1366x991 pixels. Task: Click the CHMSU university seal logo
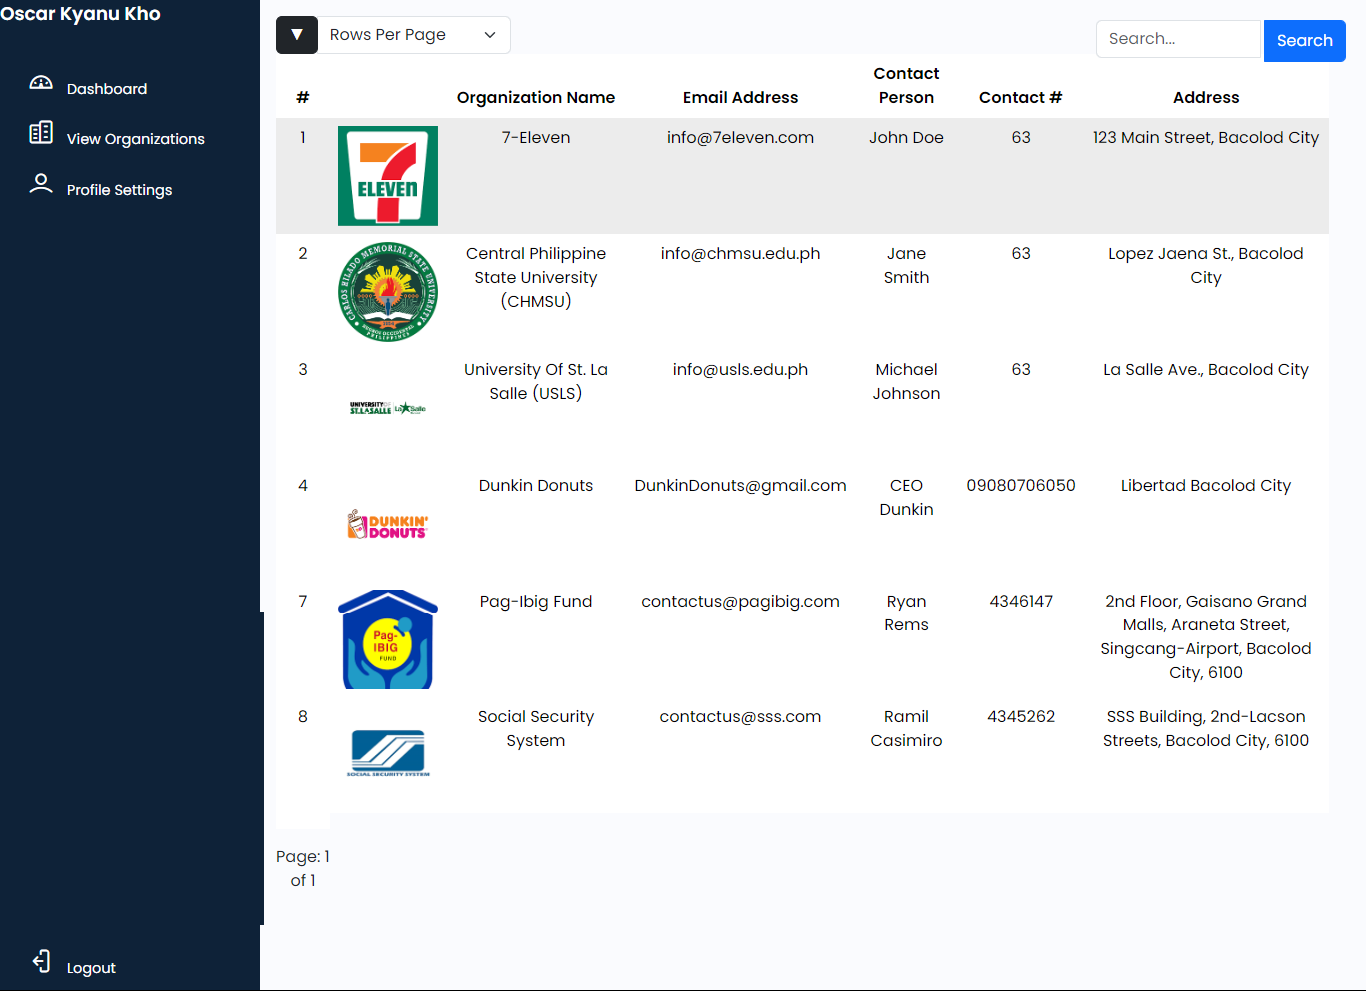coord(388,292)
